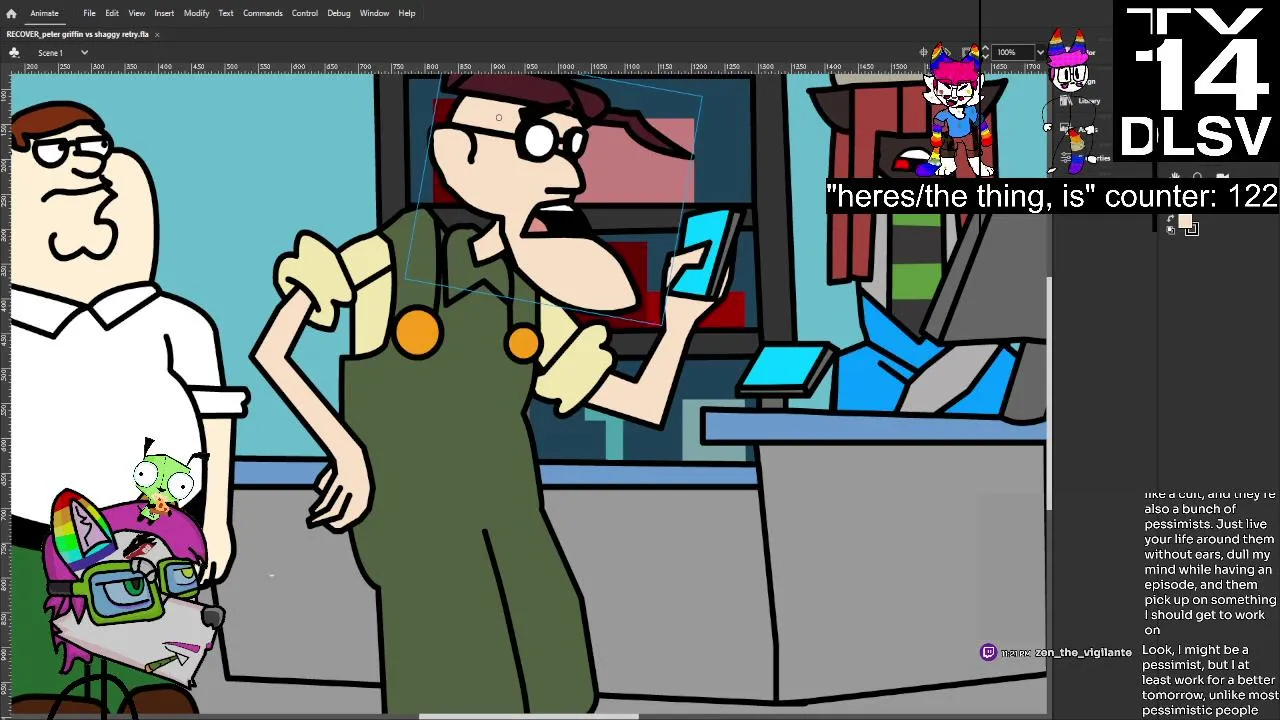This screenshot has height=720, width=1280.
Task: Click the zon_the_vigilante chat username
Action: [x=1083, y=652]
